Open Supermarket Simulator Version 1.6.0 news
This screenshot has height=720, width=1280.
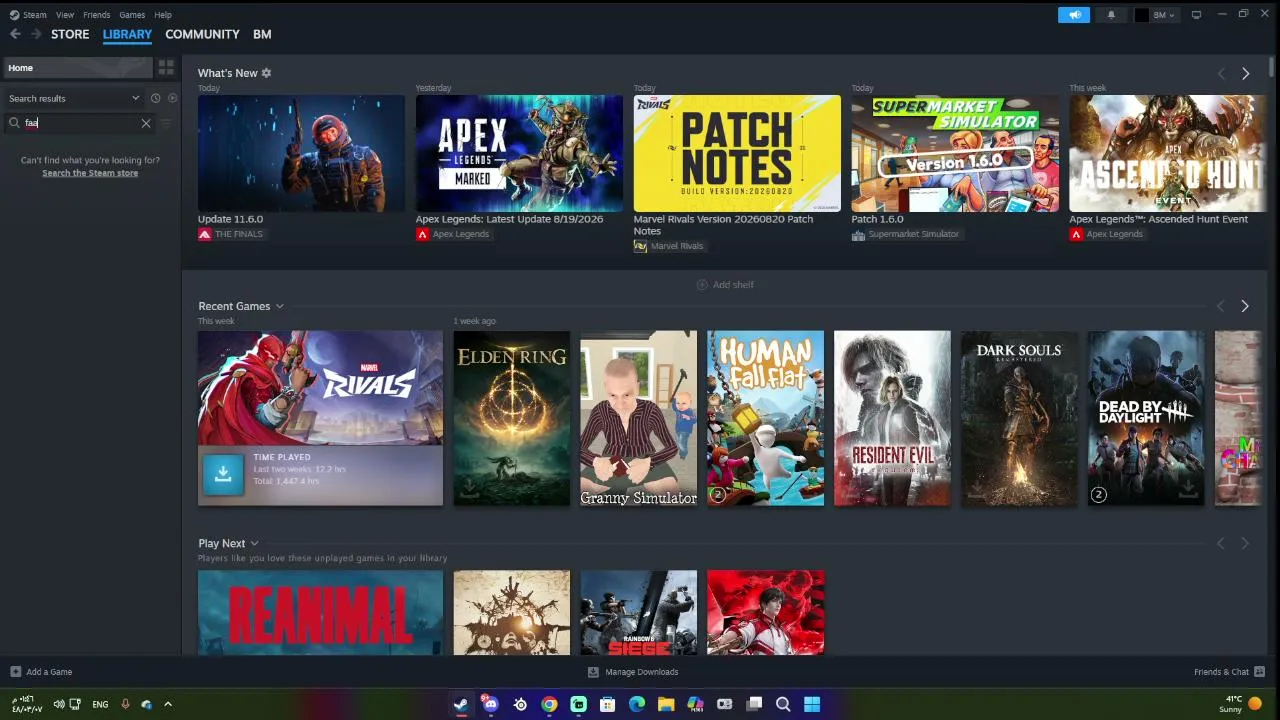click(955, 153)
